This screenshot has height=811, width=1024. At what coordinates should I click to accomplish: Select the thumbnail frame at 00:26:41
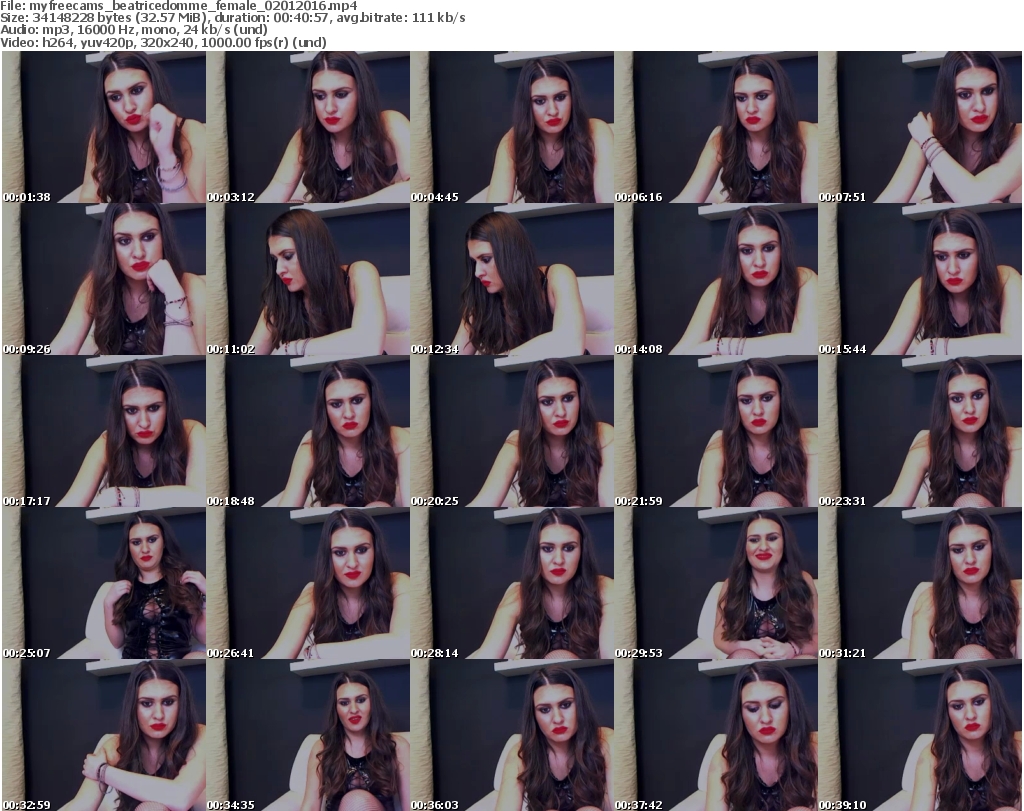click(x=308, y=584)
